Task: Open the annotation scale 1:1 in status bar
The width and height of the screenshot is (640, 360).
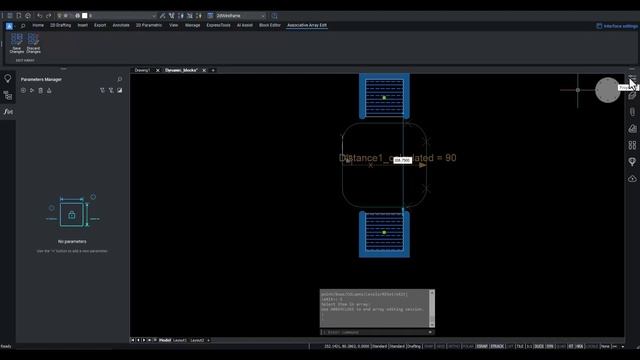Action: coord(529,346)
